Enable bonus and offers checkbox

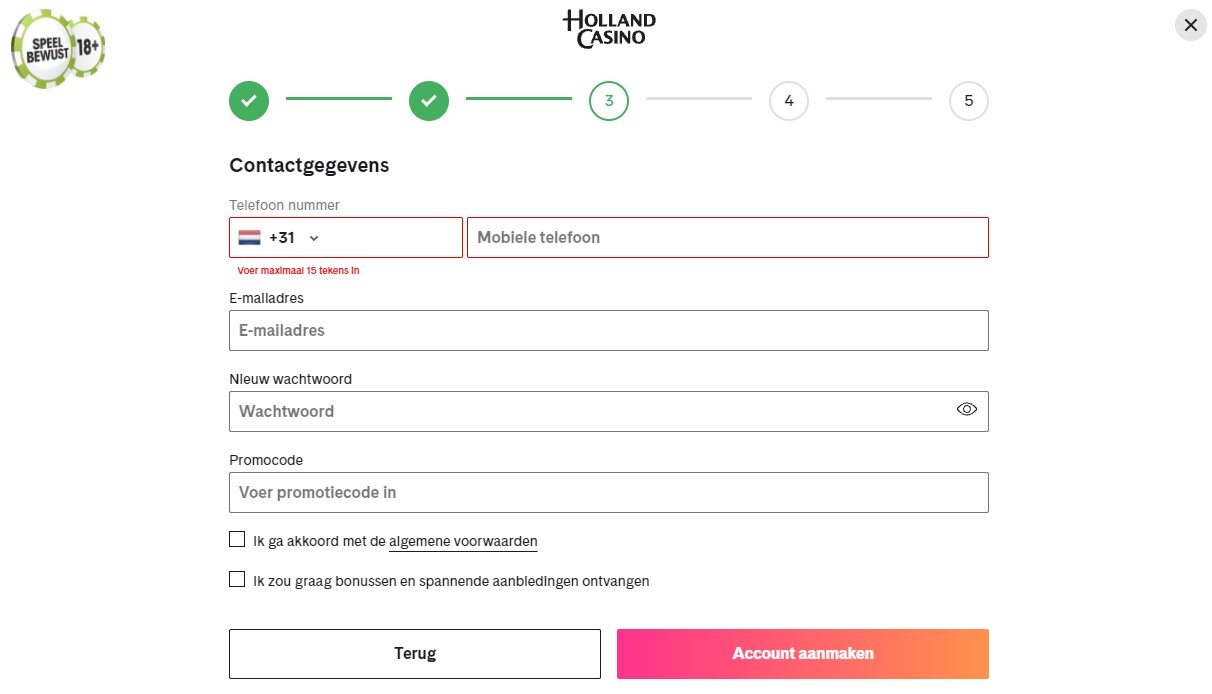coord(237,579)
